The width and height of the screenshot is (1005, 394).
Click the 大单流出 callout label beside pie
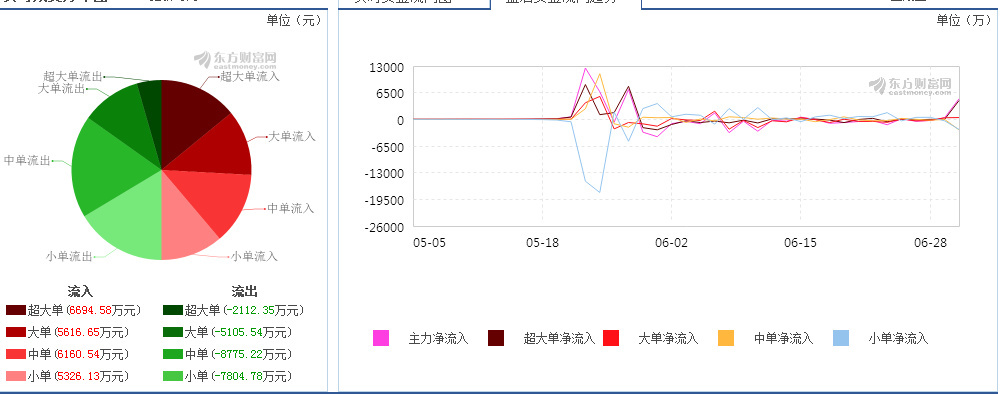[x=62, y=88]
